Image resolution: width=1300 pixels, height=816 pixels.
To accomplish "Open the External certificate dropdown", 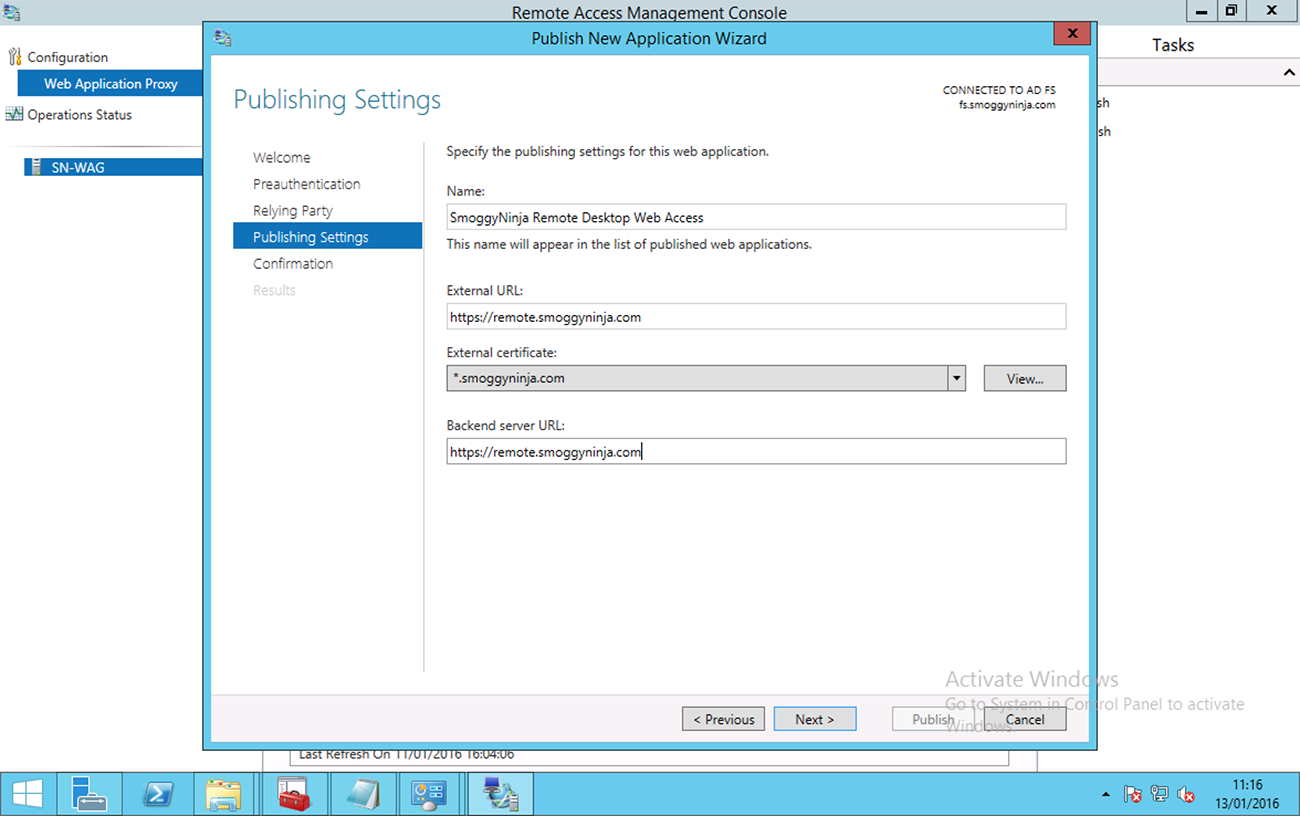I will point(706,378).
